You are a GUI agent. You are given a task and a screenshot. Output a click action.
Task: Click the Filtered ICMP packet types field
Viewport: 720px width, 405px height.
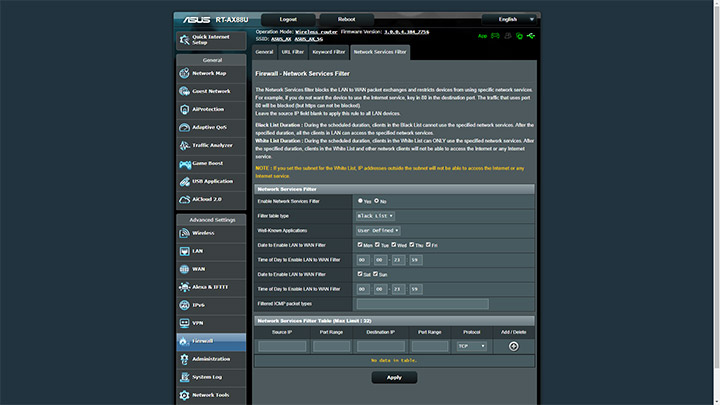pos(422,304)
